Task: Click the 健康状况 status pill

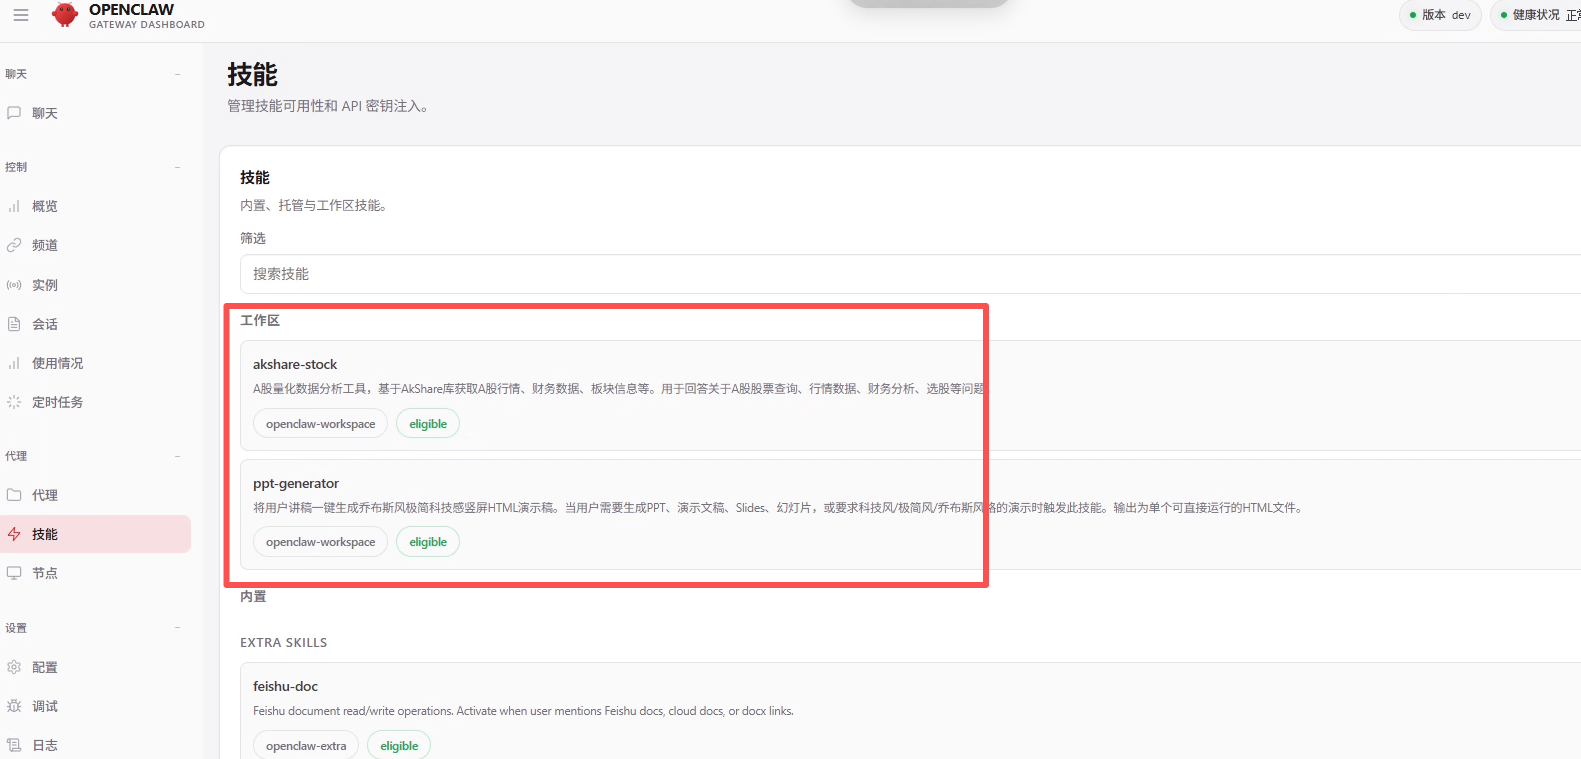Action: click(1538, 15)
